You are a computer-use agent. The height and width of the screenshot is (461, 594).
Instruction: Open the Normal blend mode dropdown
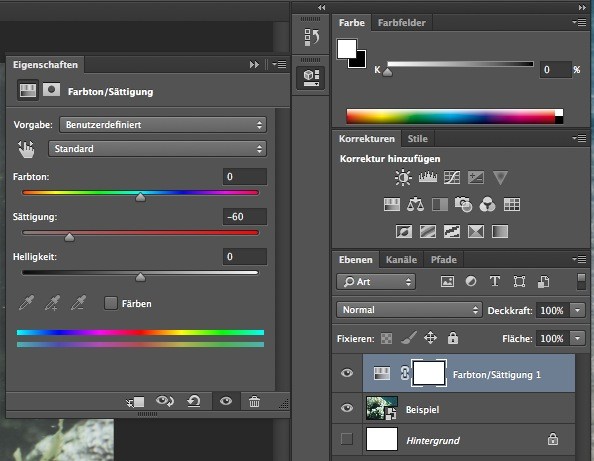tap(409, 310)
